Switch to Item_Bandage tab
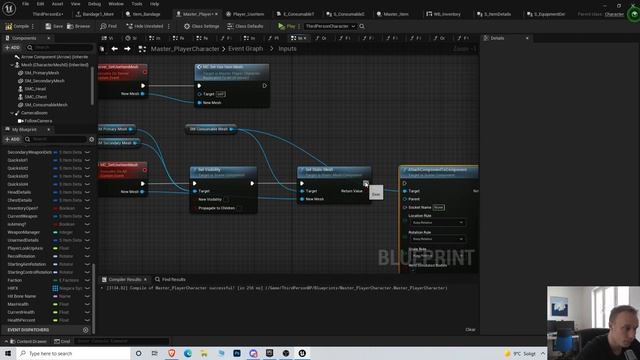Viewport: 640px width, 360px height. [x=143, y=14]
